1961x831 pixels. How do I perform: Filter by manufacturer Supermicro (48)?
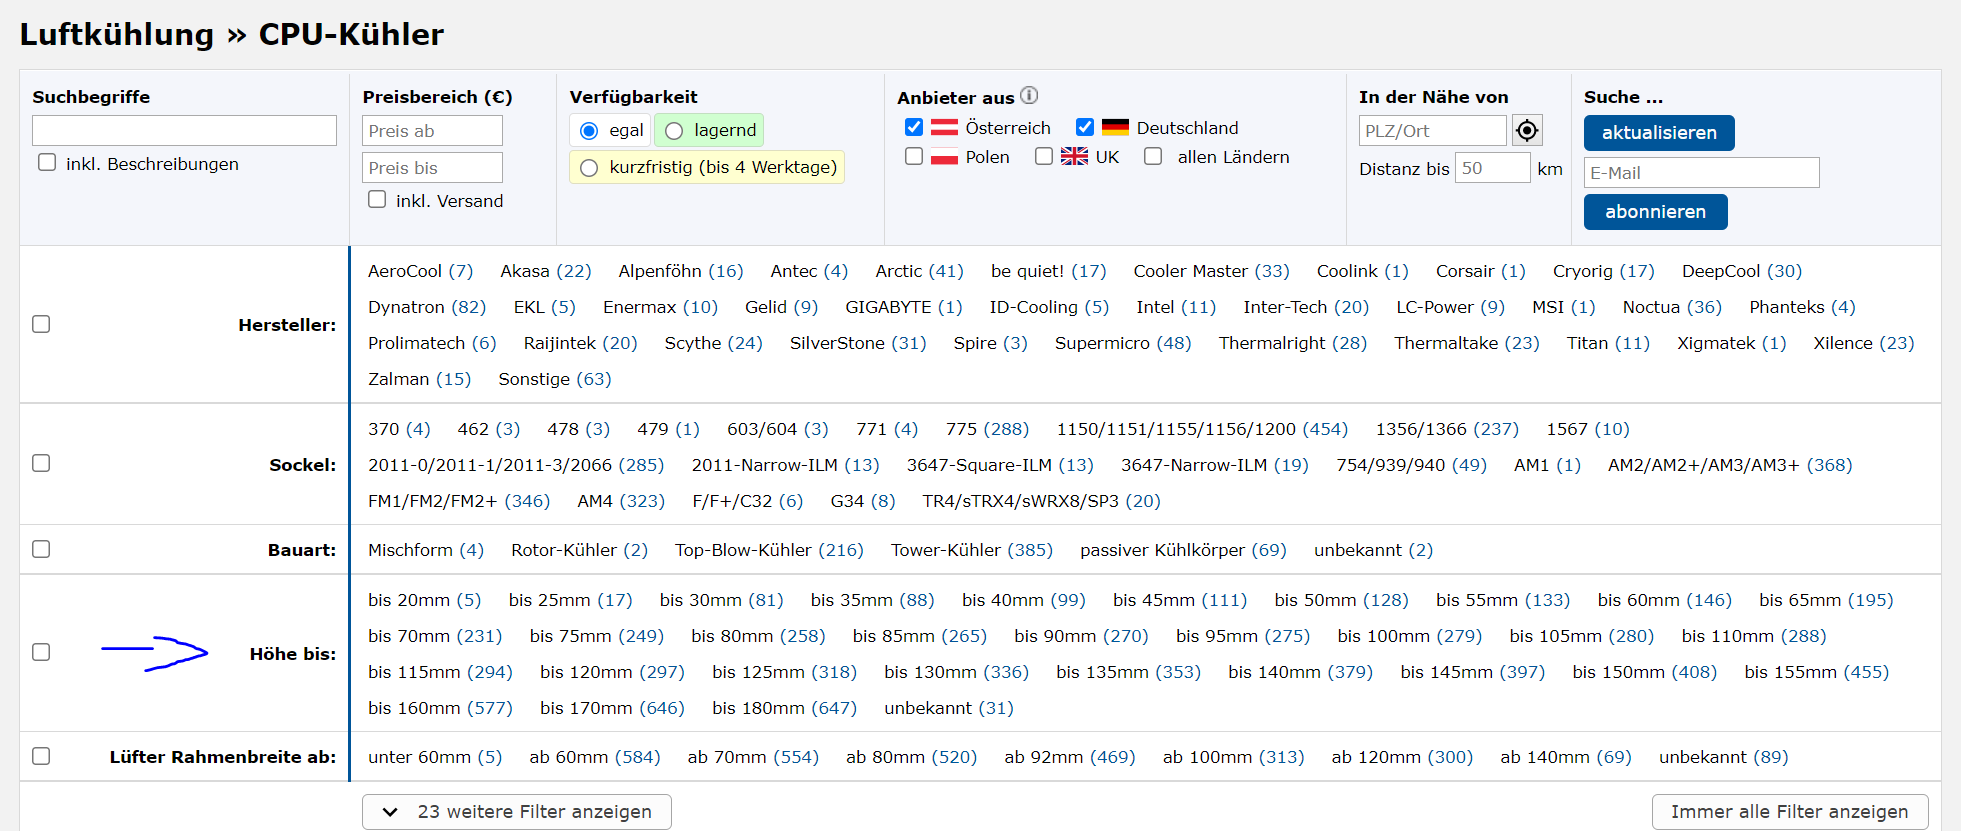tap(1123, 343)
